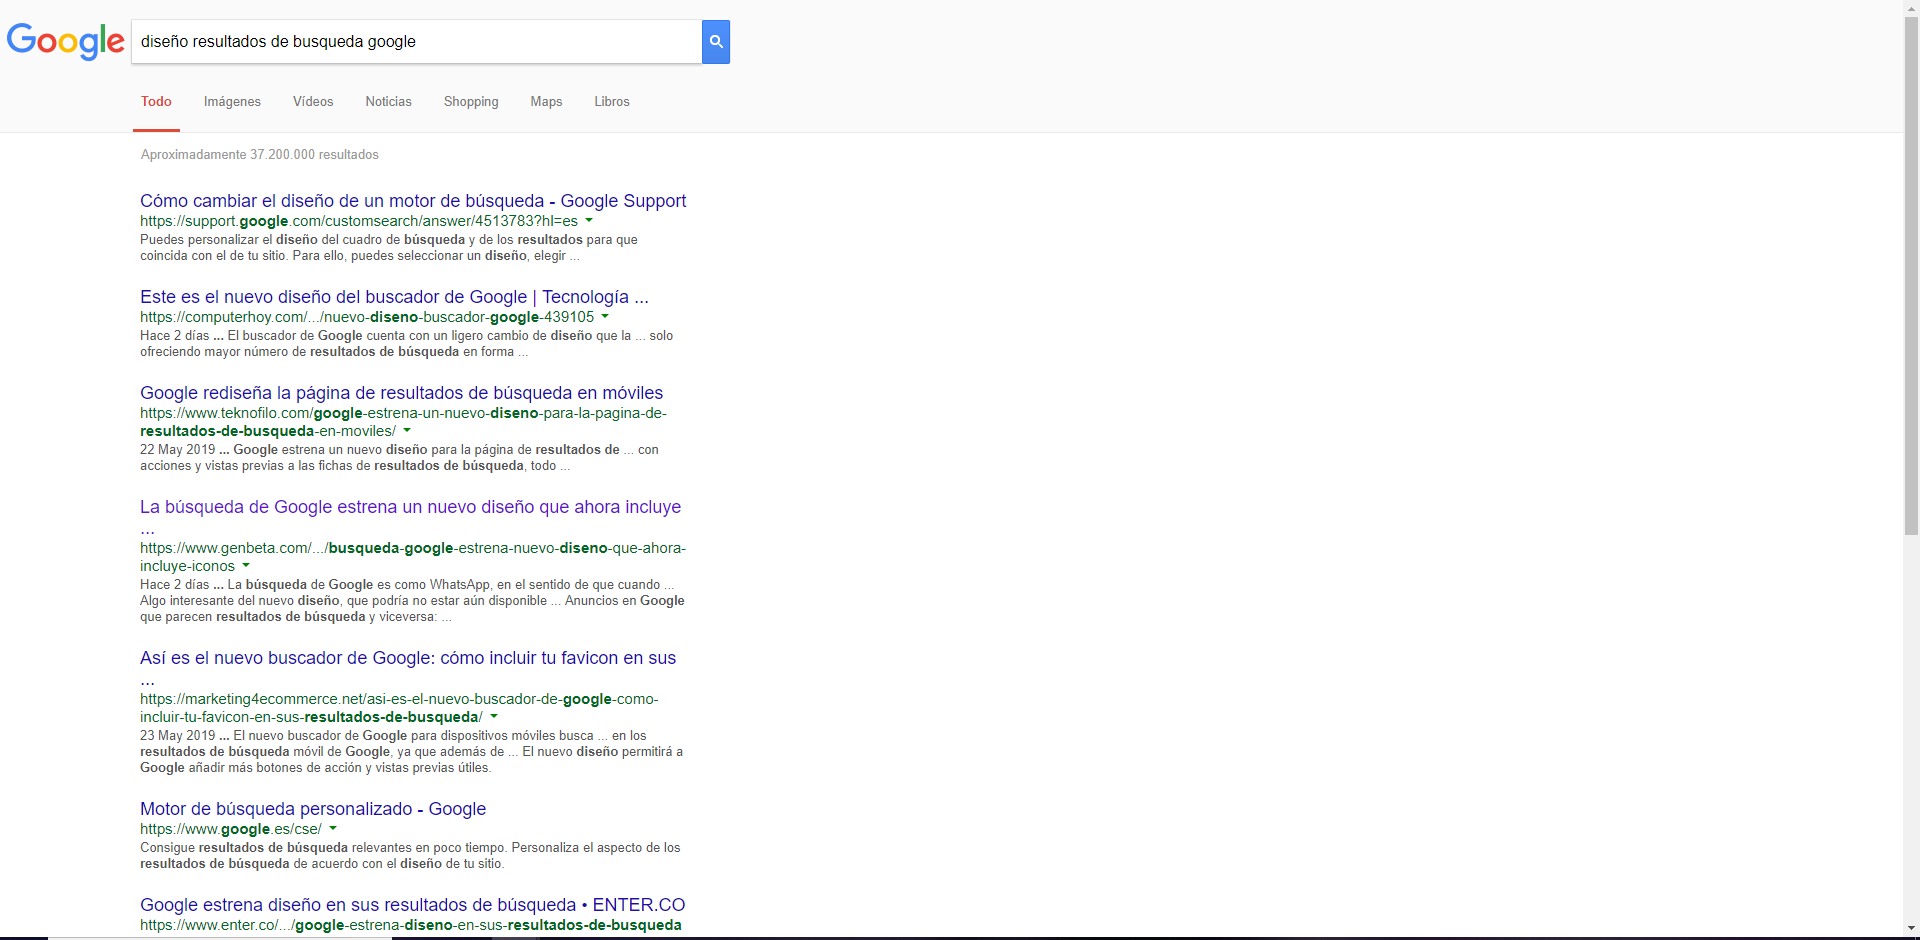Screen dimensions: 1920x940
Task: Click 'Aproximadamente 37.200.000 resultados' text
Action: click(x=260, y=155)
